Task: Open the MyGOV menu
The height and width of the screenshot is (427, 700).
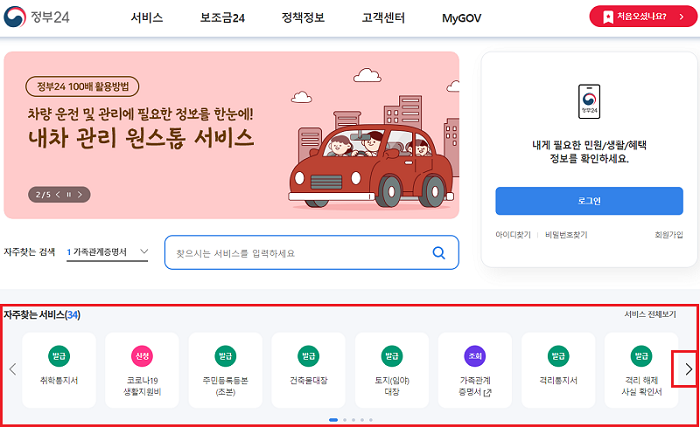Action: pos(462,18)
